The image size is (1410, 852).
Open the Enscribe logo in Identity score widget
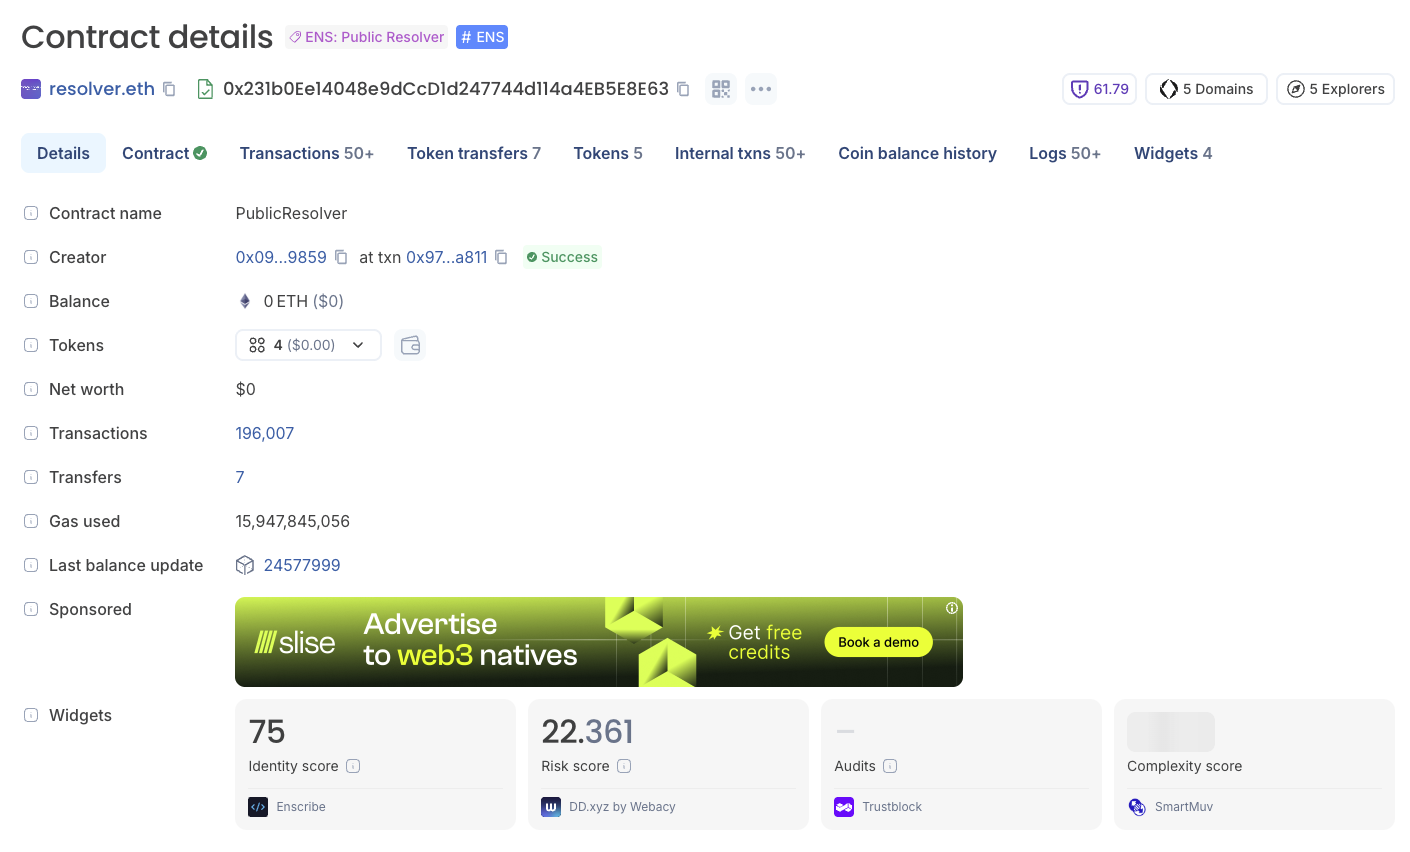257,806
